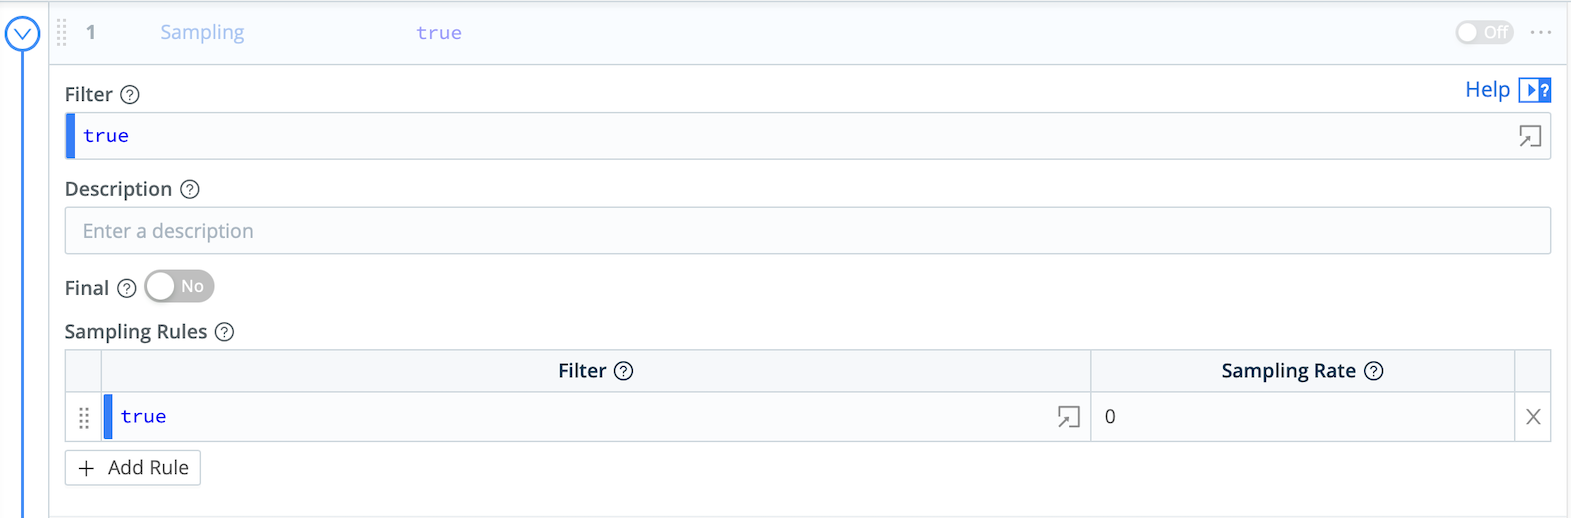Expand the top Filter expression editor

click(x=1530, y=136)
